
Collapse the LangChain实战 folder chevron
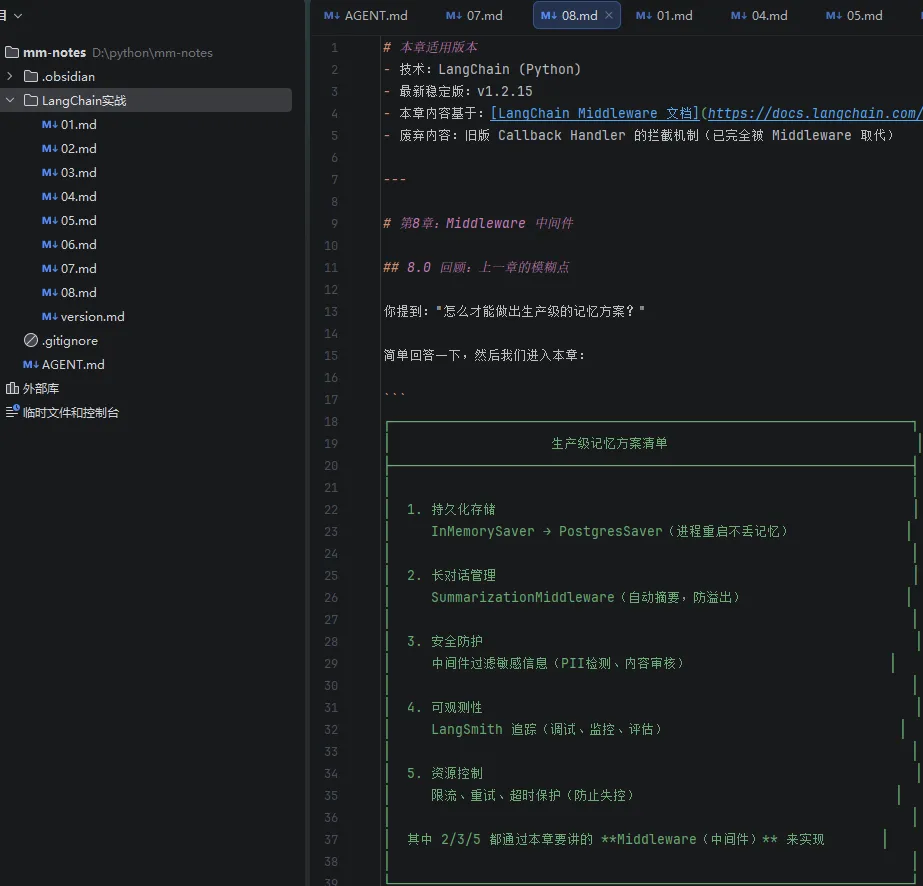[x=9, y=101]
